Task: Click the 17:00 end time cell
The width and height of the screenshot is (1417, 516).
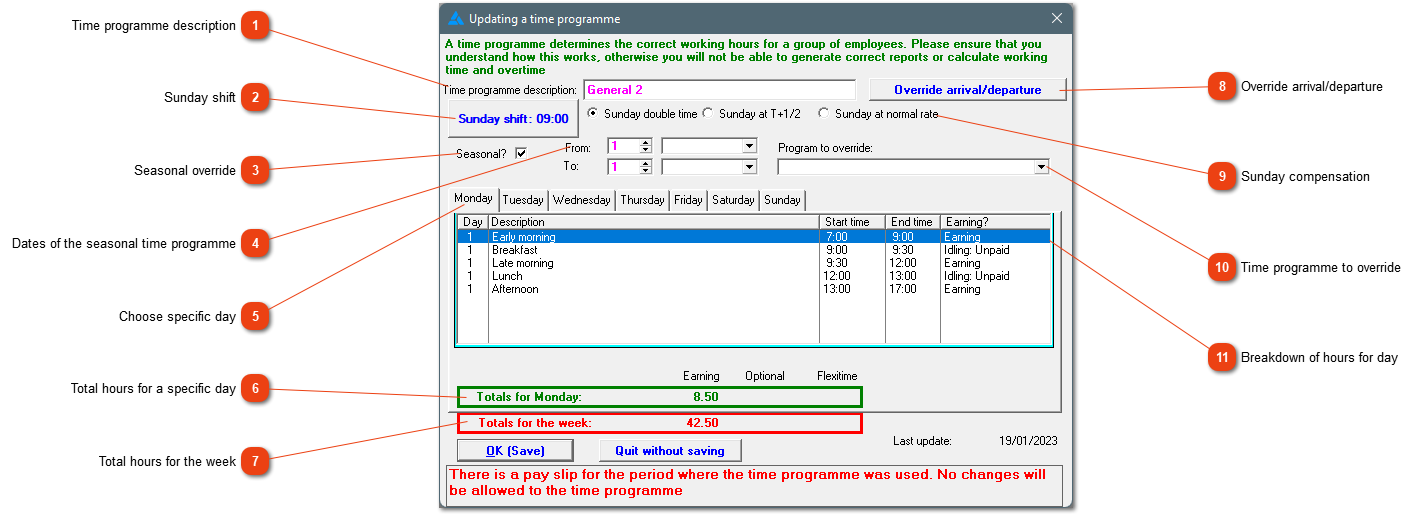Action: pos(902,289)
